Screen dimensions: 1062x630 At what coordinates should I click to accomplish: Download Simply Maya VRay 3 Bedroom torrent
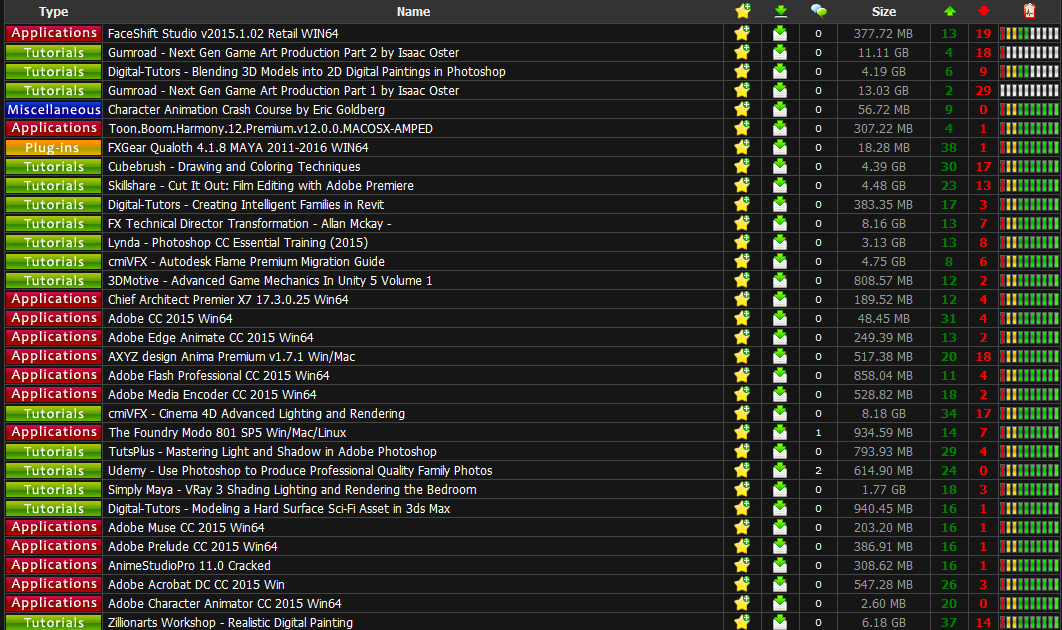point(780,488)
